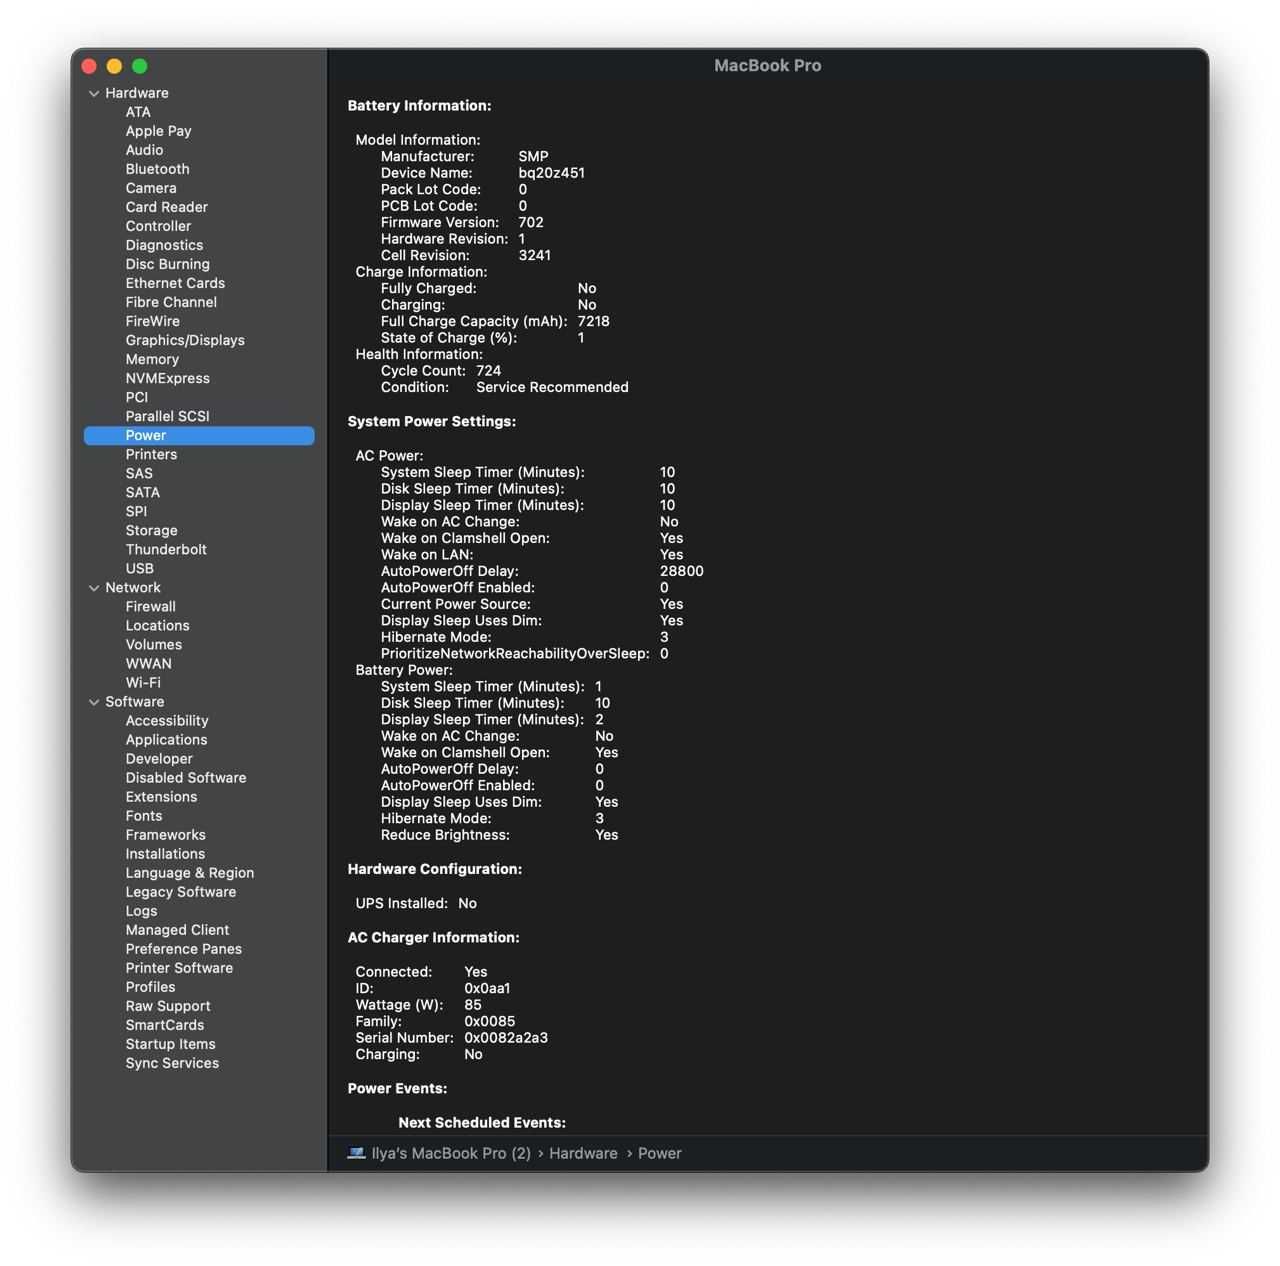Click Power in the bottom path bar
Viewport: 1280px width, 1266px height.
click(x=660, y=1153)
